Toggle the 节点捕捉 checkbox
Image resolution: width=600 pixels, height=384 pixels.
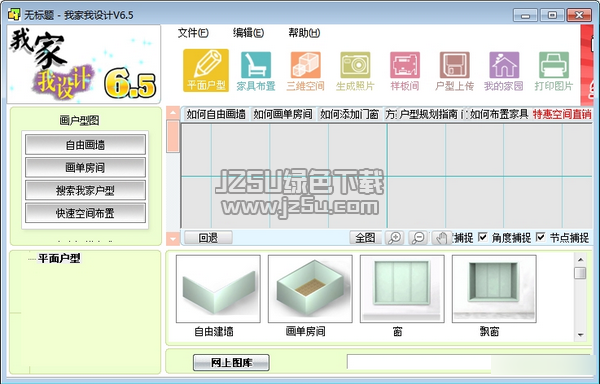tap(541, 237)
